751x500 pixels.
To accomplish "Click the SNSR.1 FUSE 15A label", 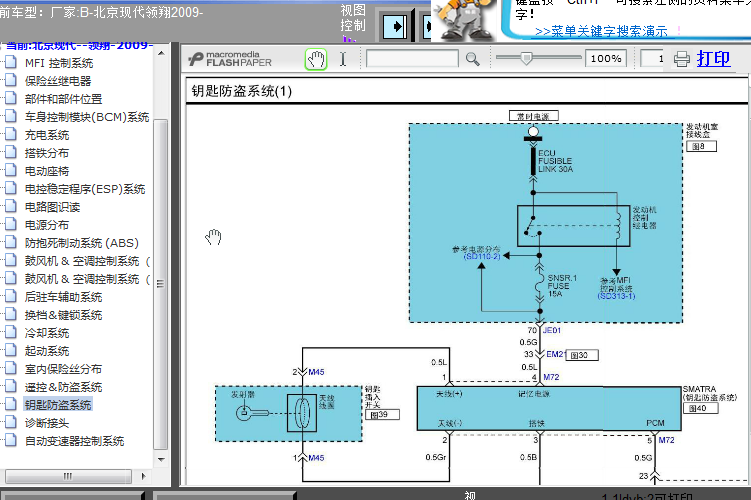I will coord(562,286).
